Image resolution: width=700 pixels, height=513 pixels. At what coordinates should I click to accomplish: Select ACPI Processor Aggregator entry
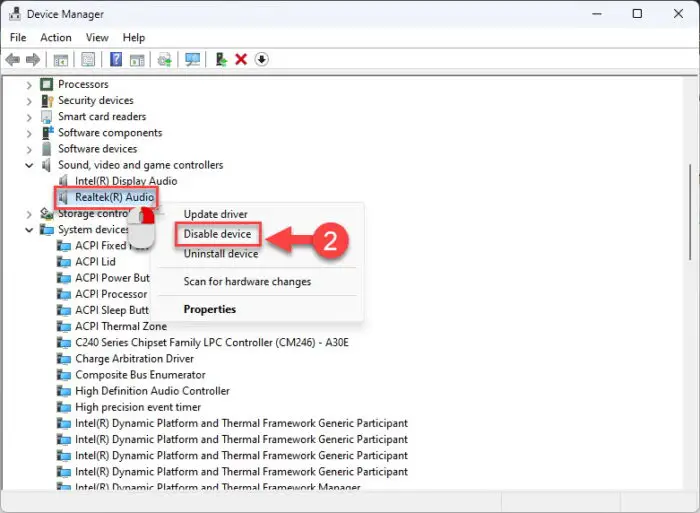(x=111, y=294)
